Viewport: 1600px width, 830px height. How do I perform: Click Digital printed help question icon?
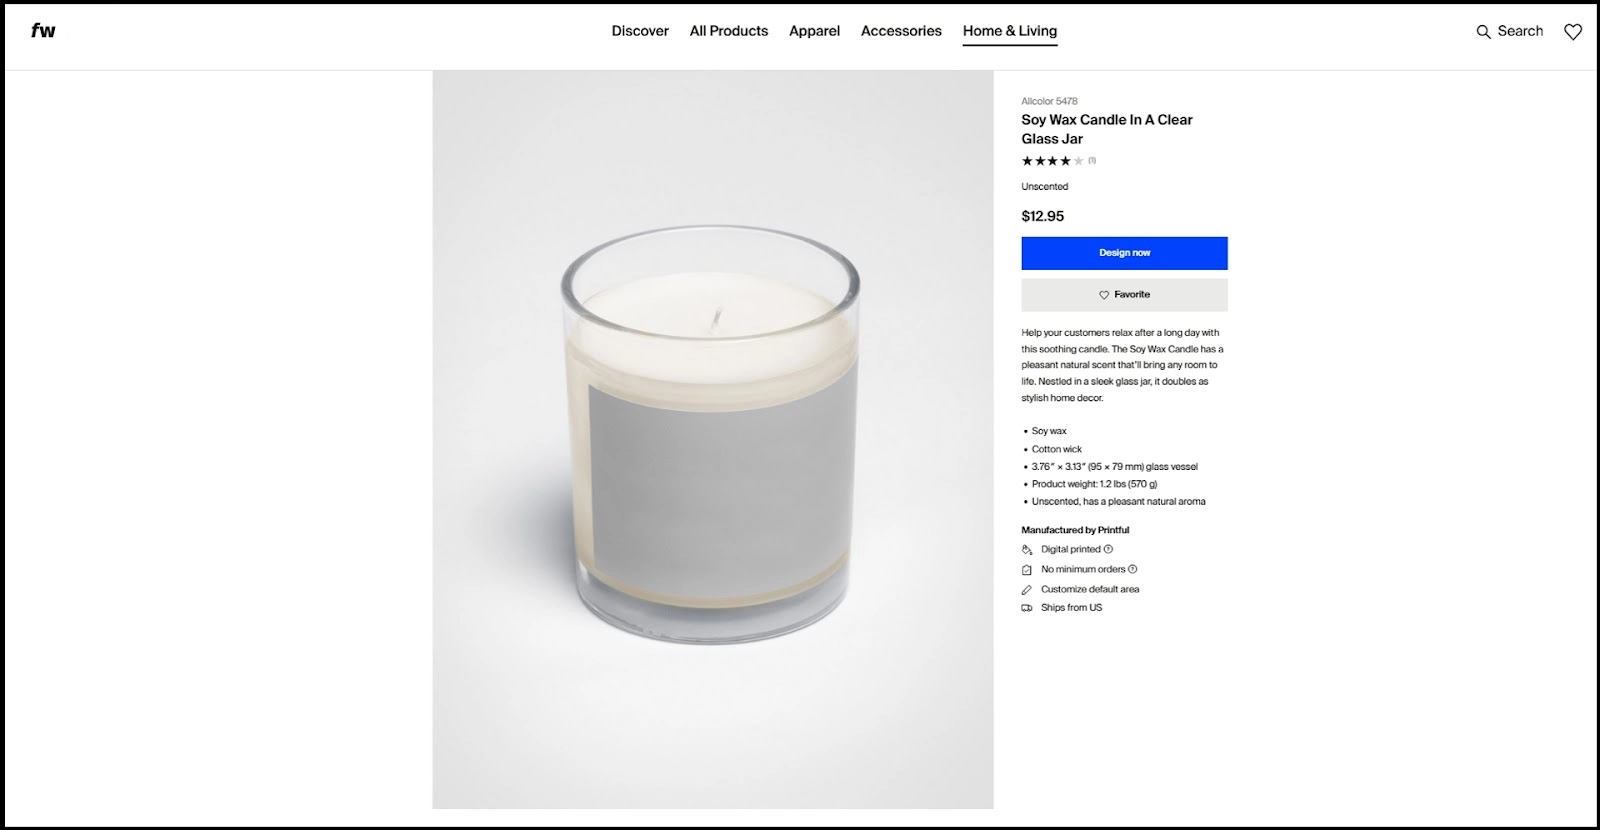(1108, 549)
